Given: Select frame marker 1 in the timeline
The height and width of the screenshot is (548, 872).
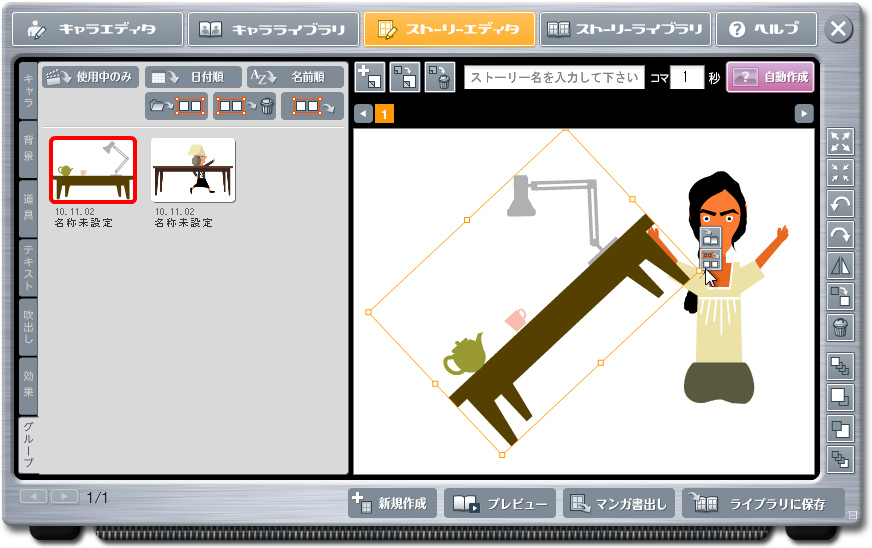Looking at the screenshot, I should [x=384, y=113].
